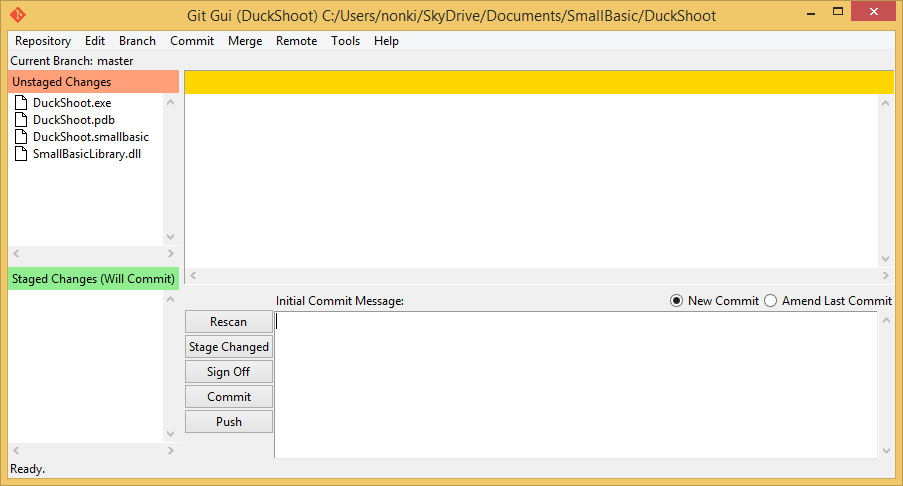Image resolution: width=903 pixels, height=486 pixels.
Task: Click up arrow of Staged Changes scrollbar
Action: click(x=170, y=299)
